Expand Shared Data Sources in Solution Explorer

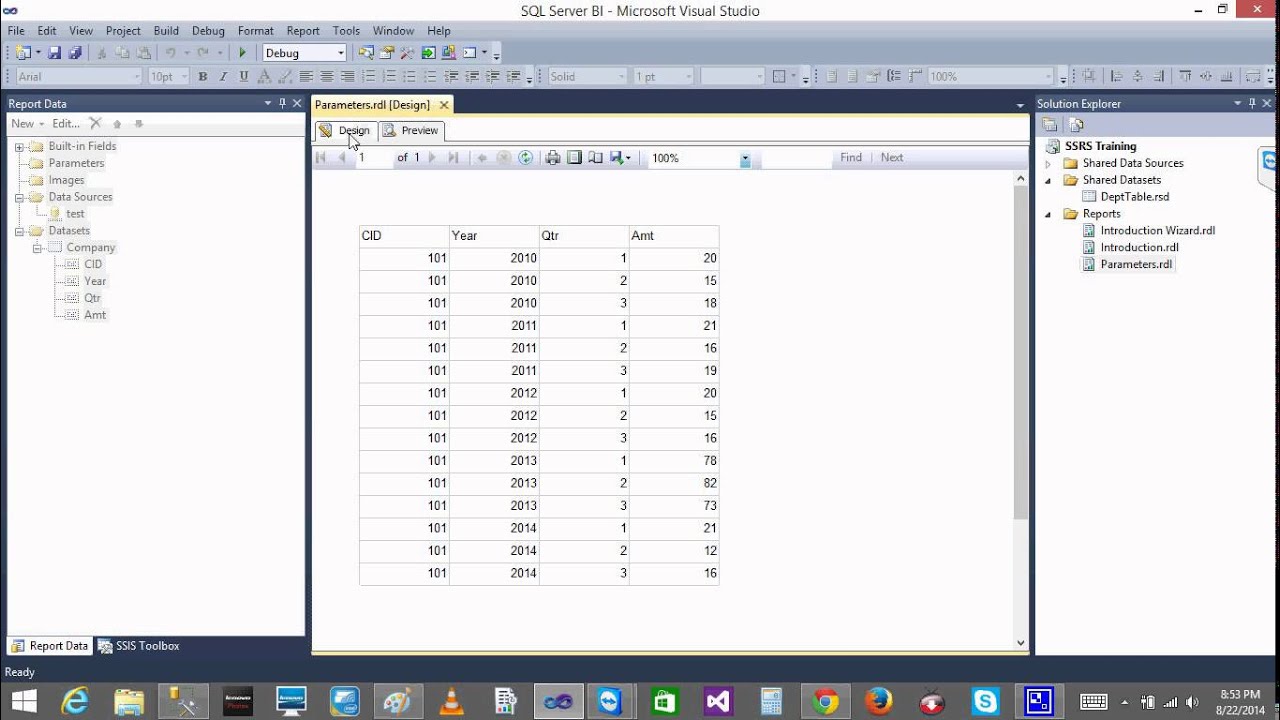pos(1048,163)
